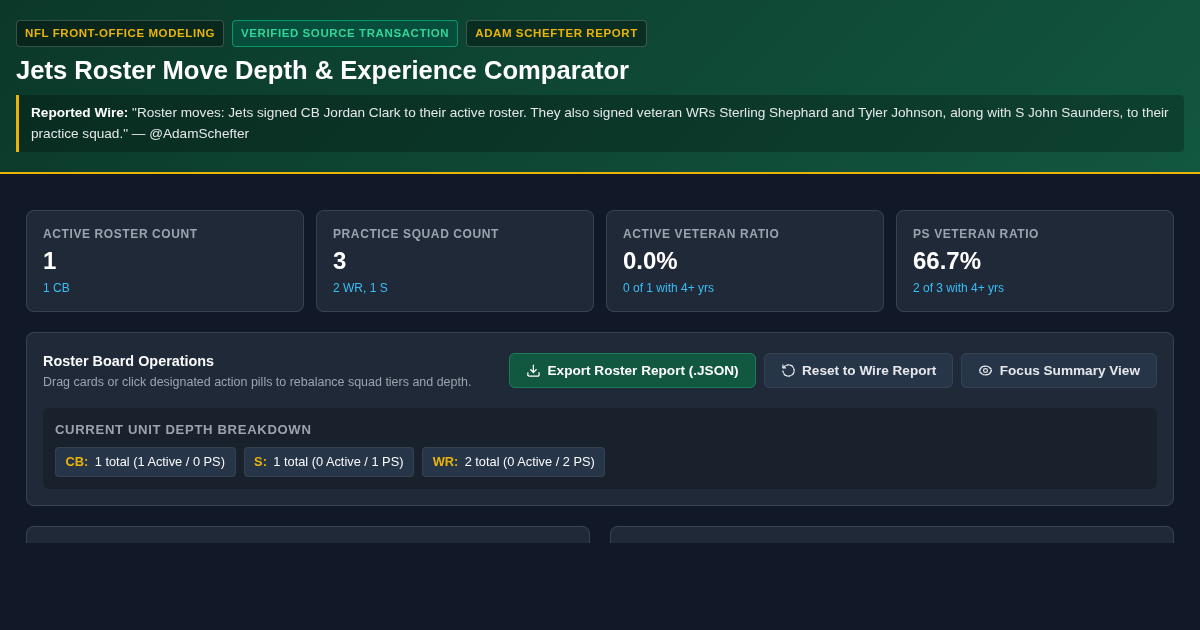This screenshot has width=1200, height=630.
Task: Select the NFL Front-Office Modeling tag
Action: click(x=120, y=33)
